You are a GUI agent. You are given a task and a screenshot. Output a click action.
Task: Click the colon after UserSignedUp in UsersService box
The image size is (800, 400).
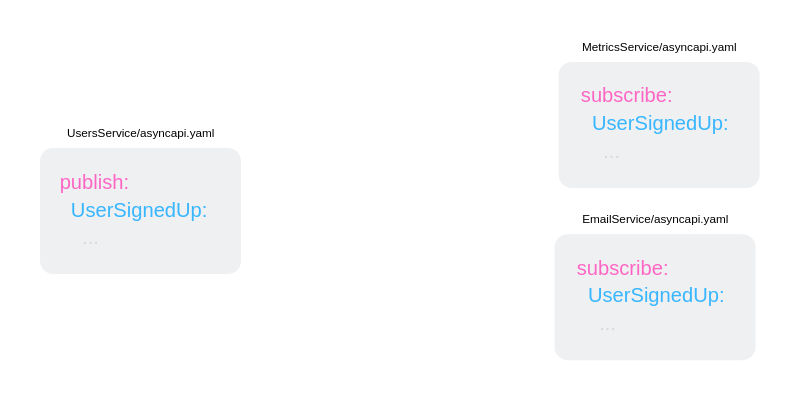205,212
